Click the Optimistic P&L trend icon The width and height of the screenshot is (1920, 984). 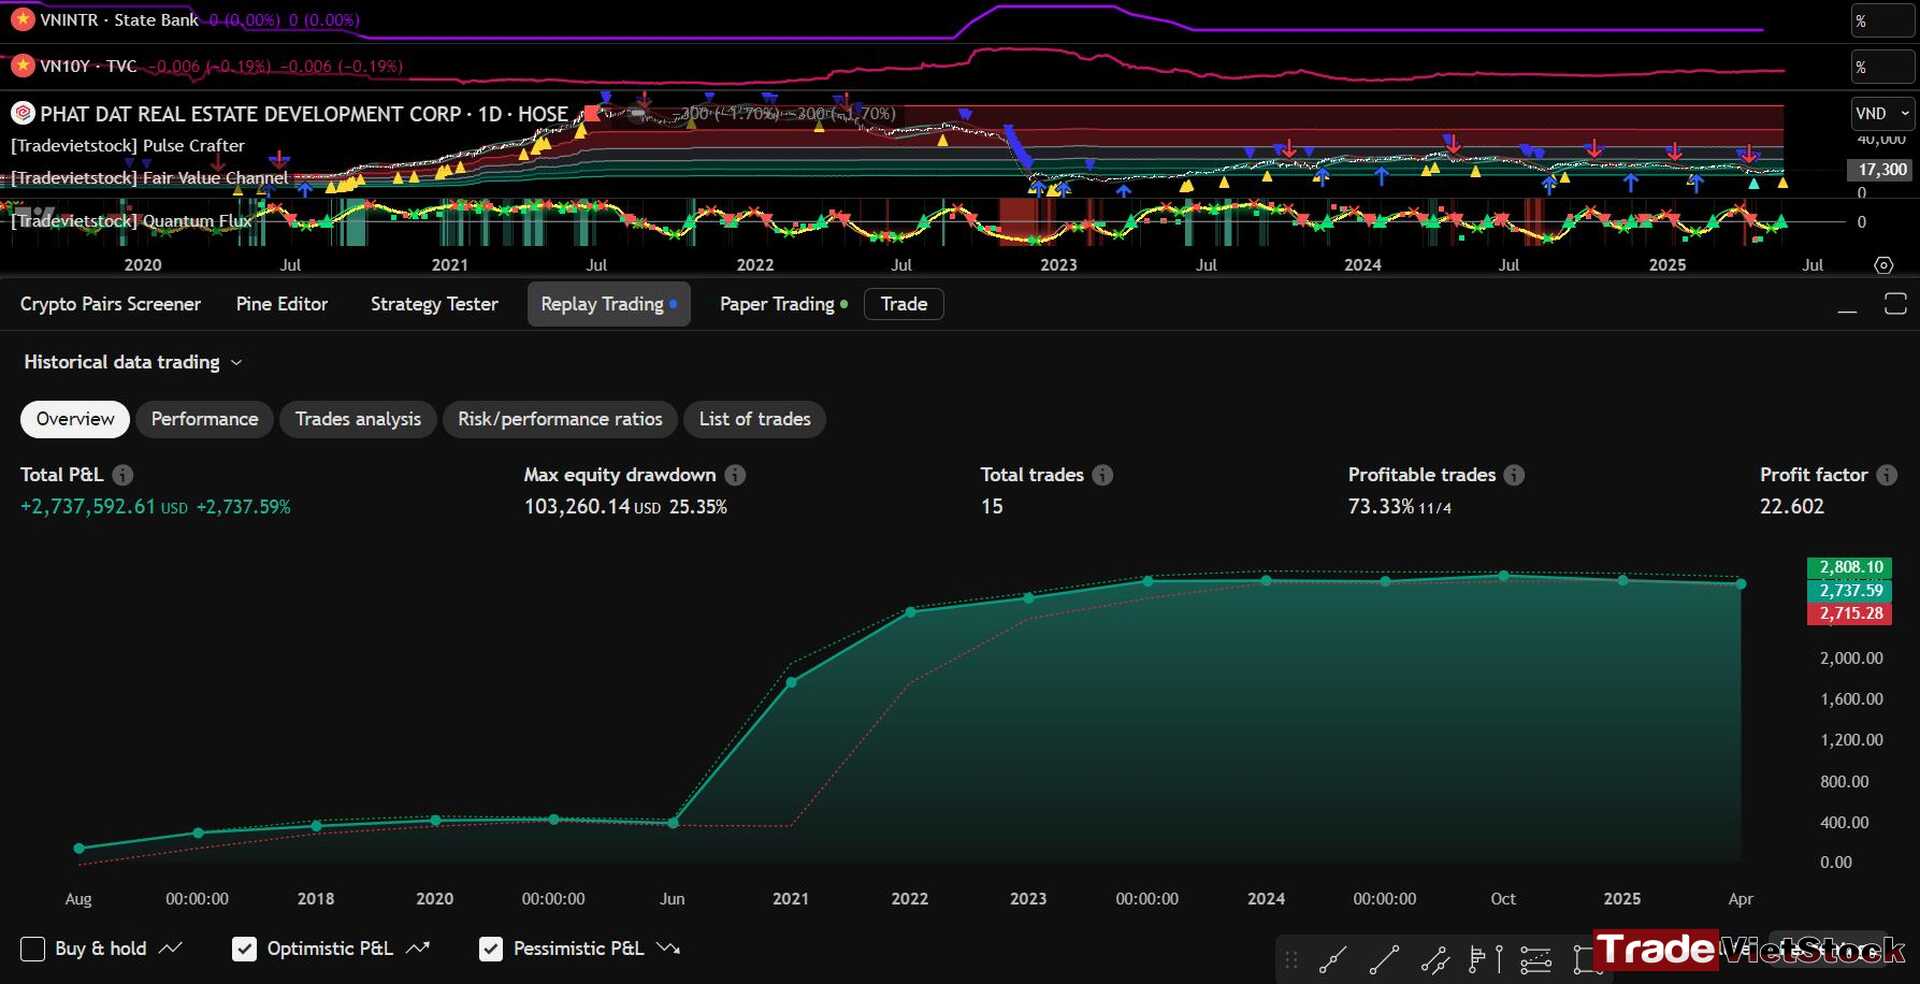tap(418, 948)
